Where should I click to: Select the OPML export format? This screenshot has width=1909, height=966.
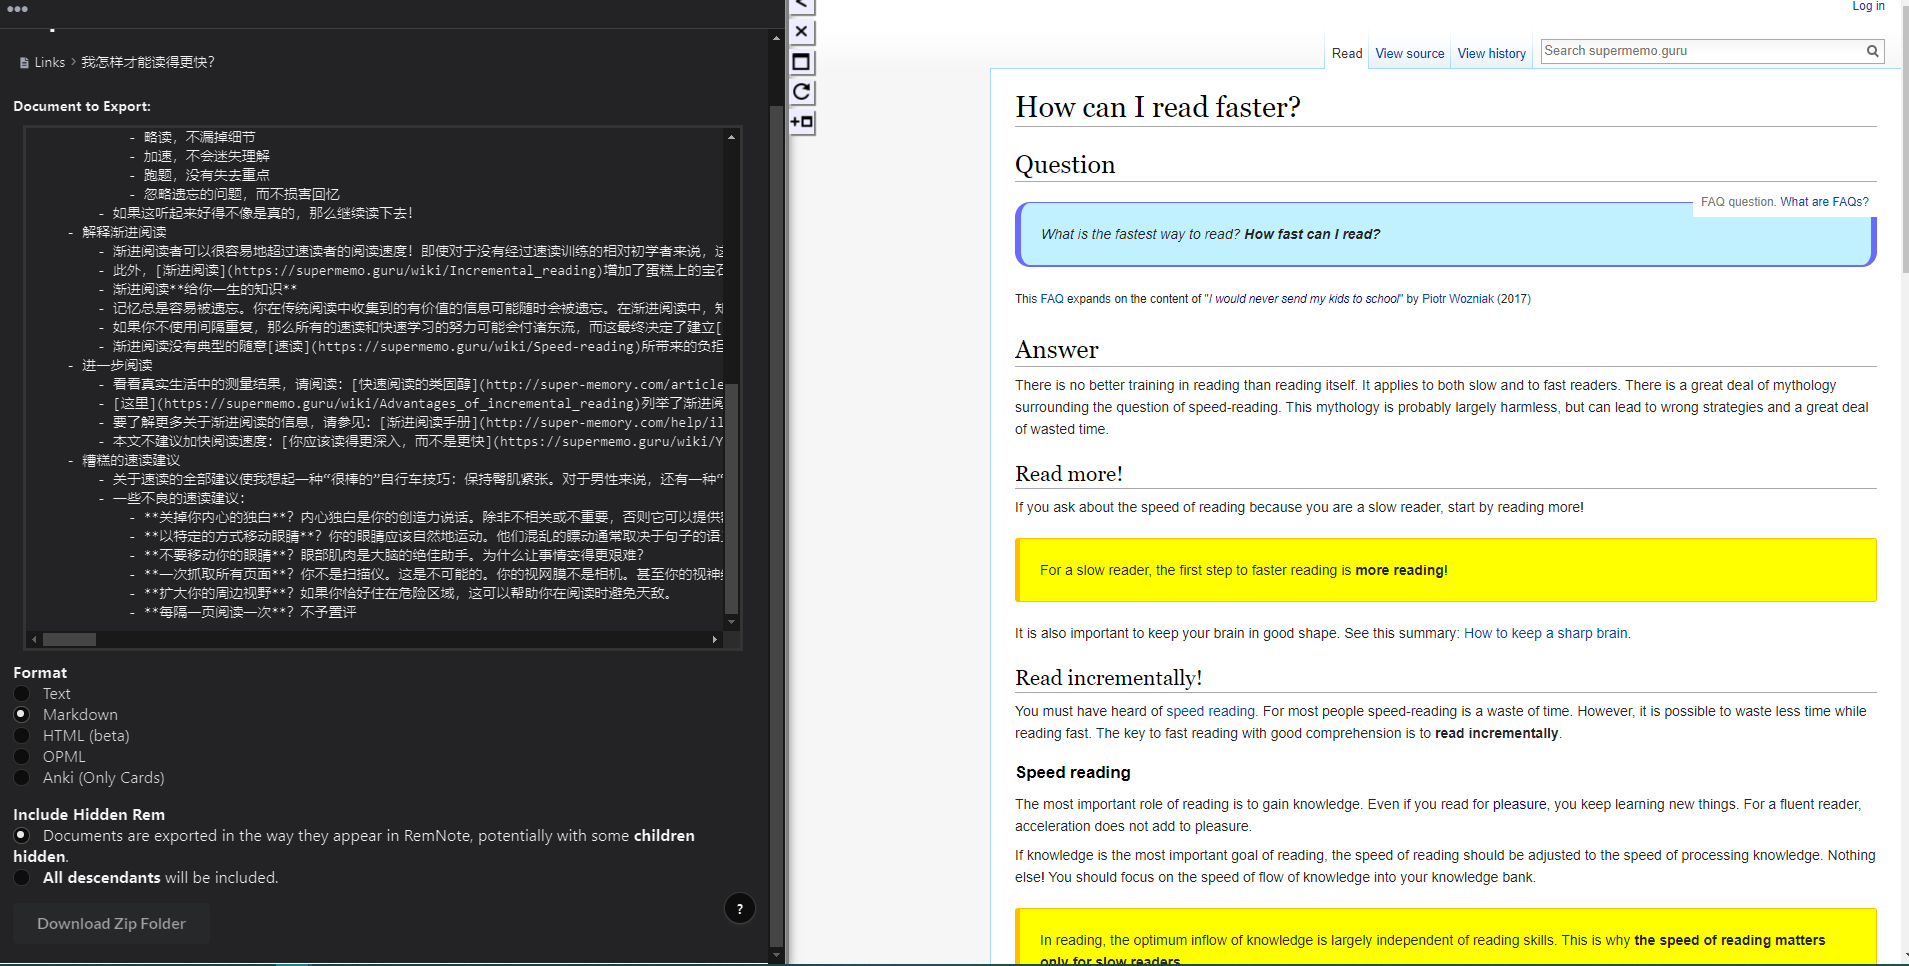pos(21,757)
